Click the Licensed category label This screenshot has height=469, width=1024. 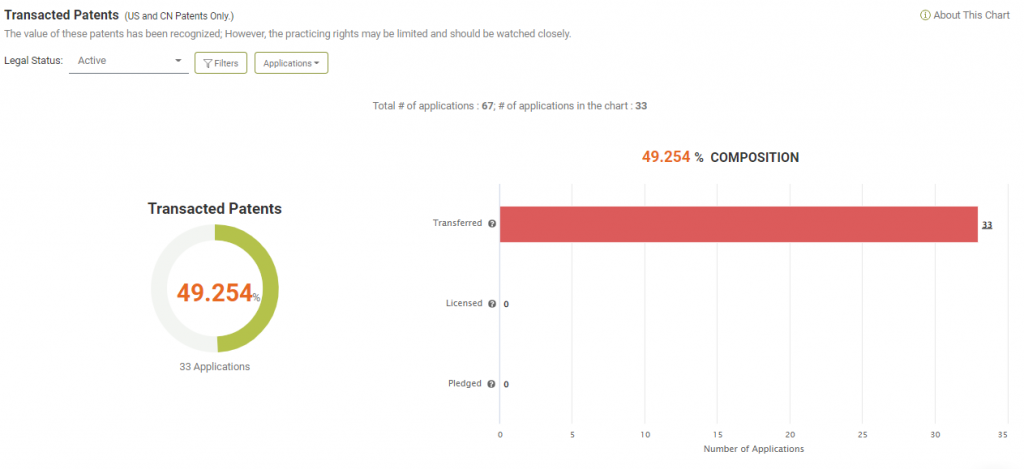pos(464,303)
